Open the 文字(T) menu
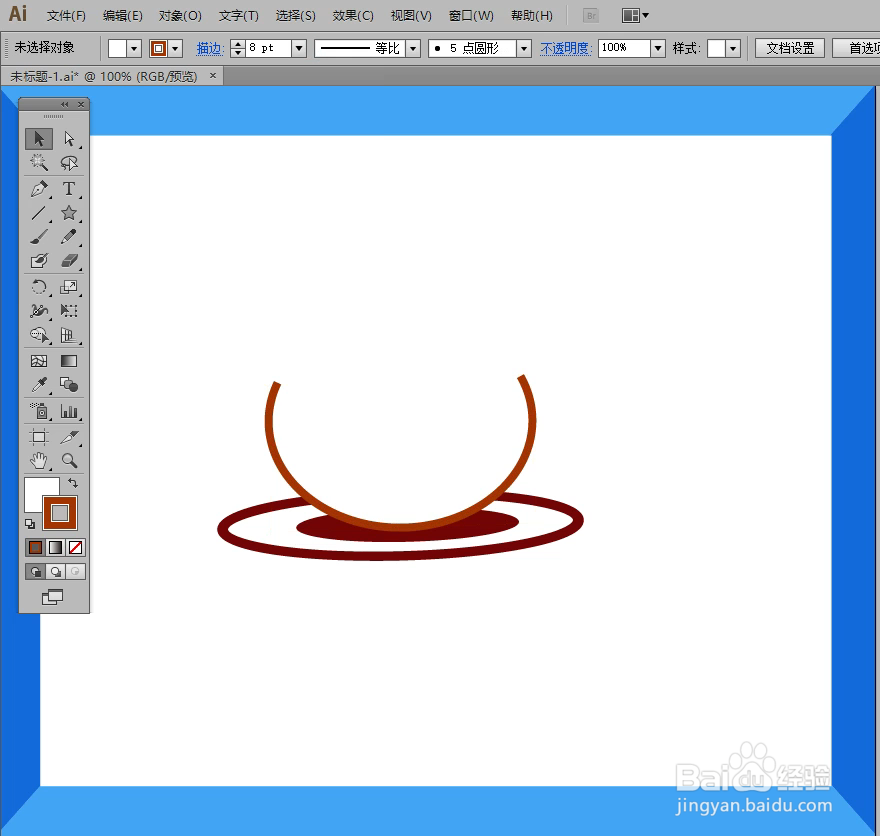Viewport: 880px width, 836px height. (x=239, y=16)
